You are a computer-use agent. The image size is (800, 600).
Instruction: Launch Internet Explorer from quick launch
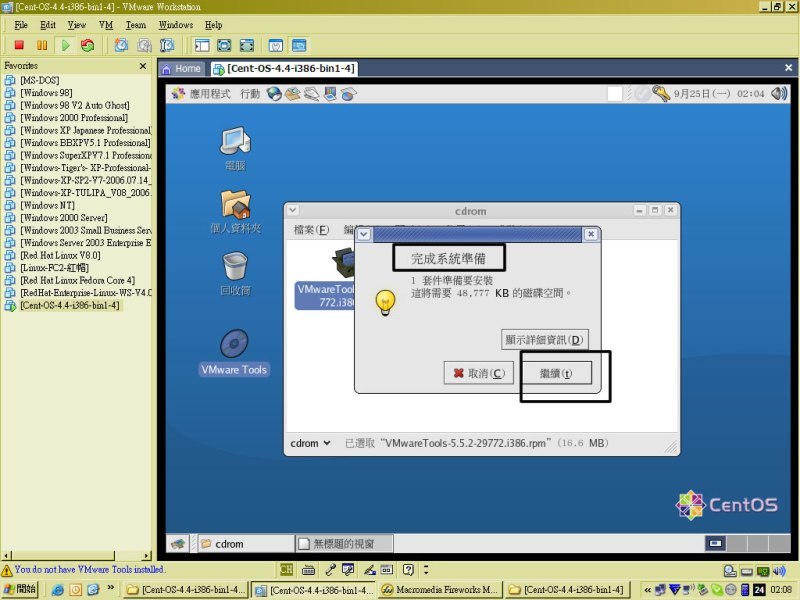click(x=58, y=590)
